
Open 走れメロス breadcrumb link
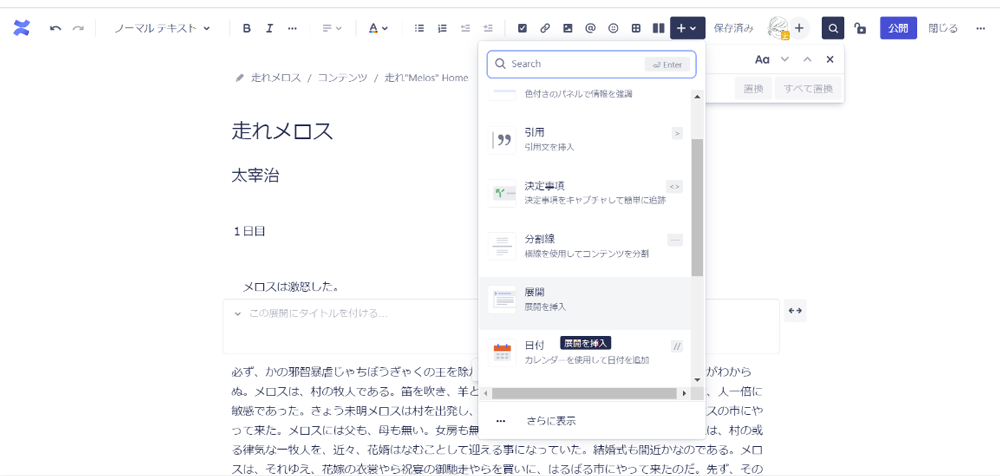276,78
